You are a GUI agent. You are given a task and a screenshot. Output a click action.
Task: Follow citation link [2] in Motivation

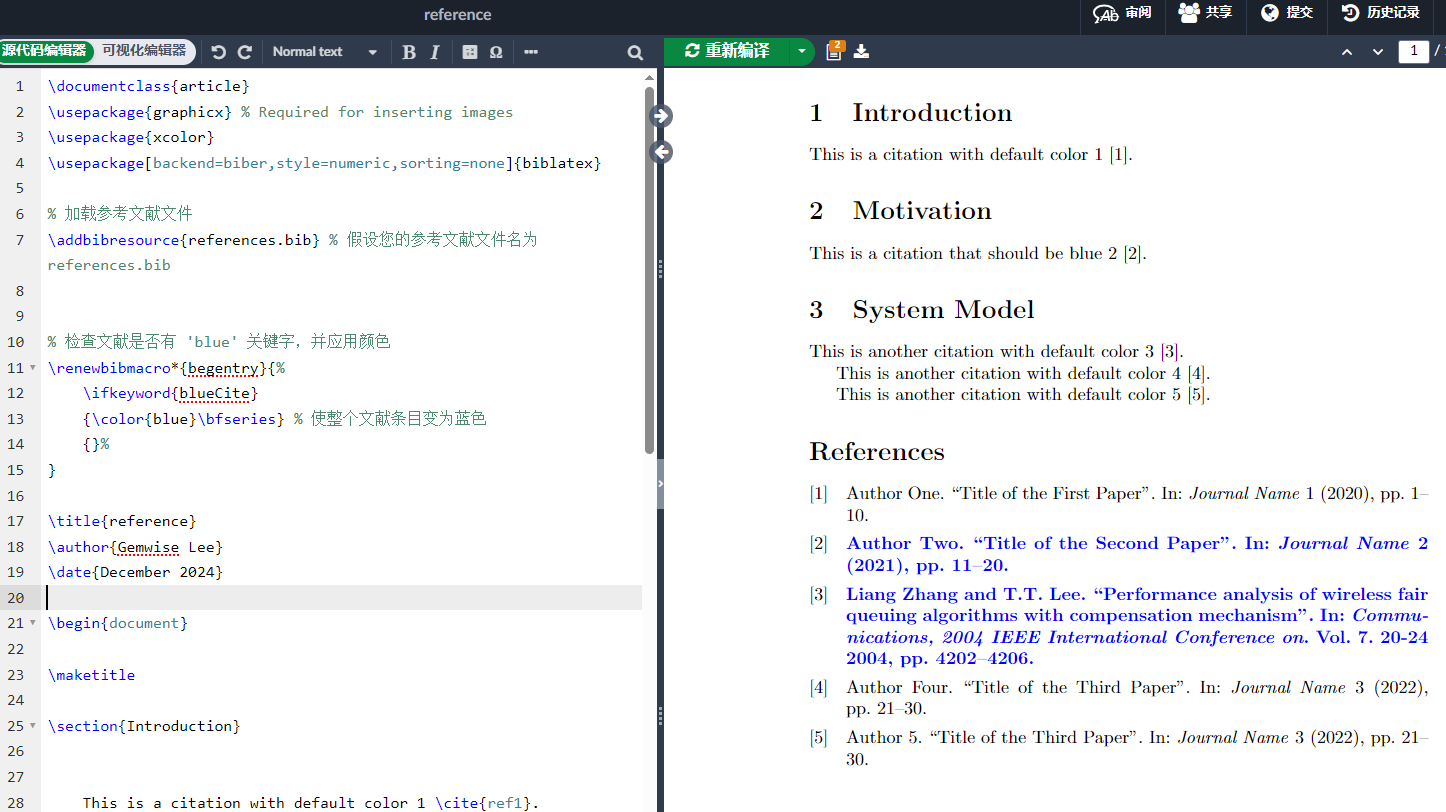[x=1133, y=253]
